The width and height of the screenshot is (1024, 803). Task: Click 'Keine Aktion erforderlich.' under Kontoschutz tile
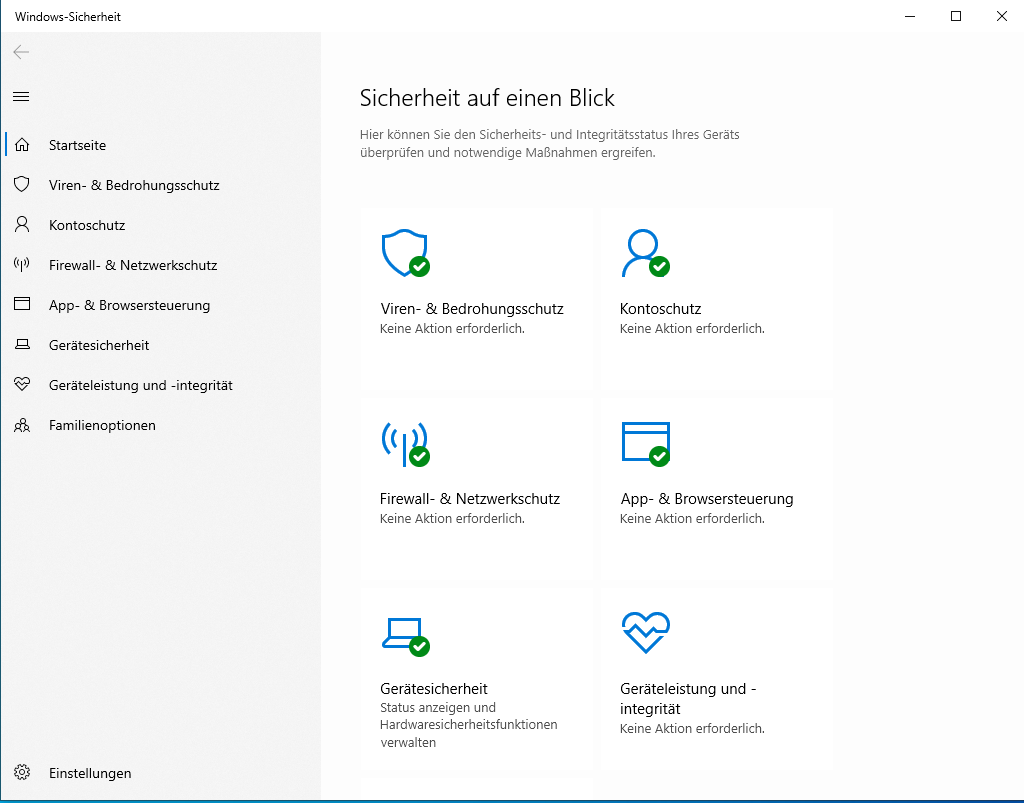(692, 328)
